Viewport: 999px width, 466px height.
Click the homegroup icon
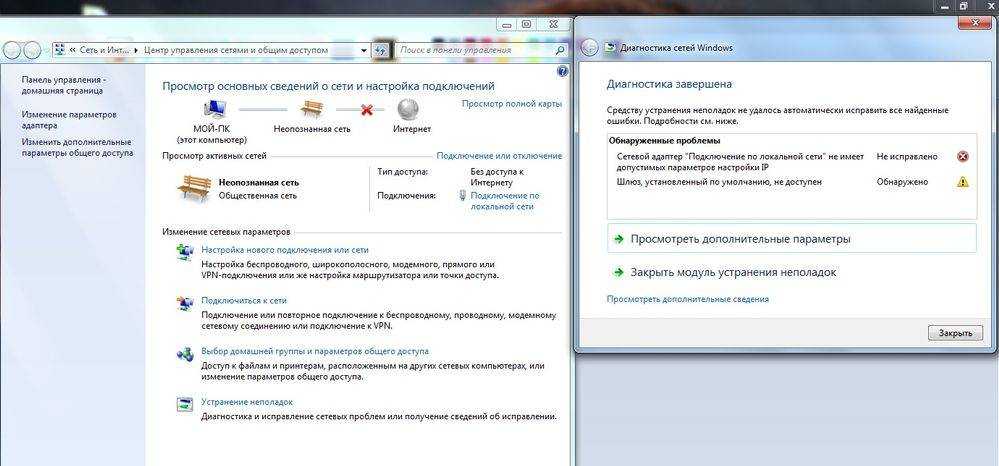tap(185, 354)
